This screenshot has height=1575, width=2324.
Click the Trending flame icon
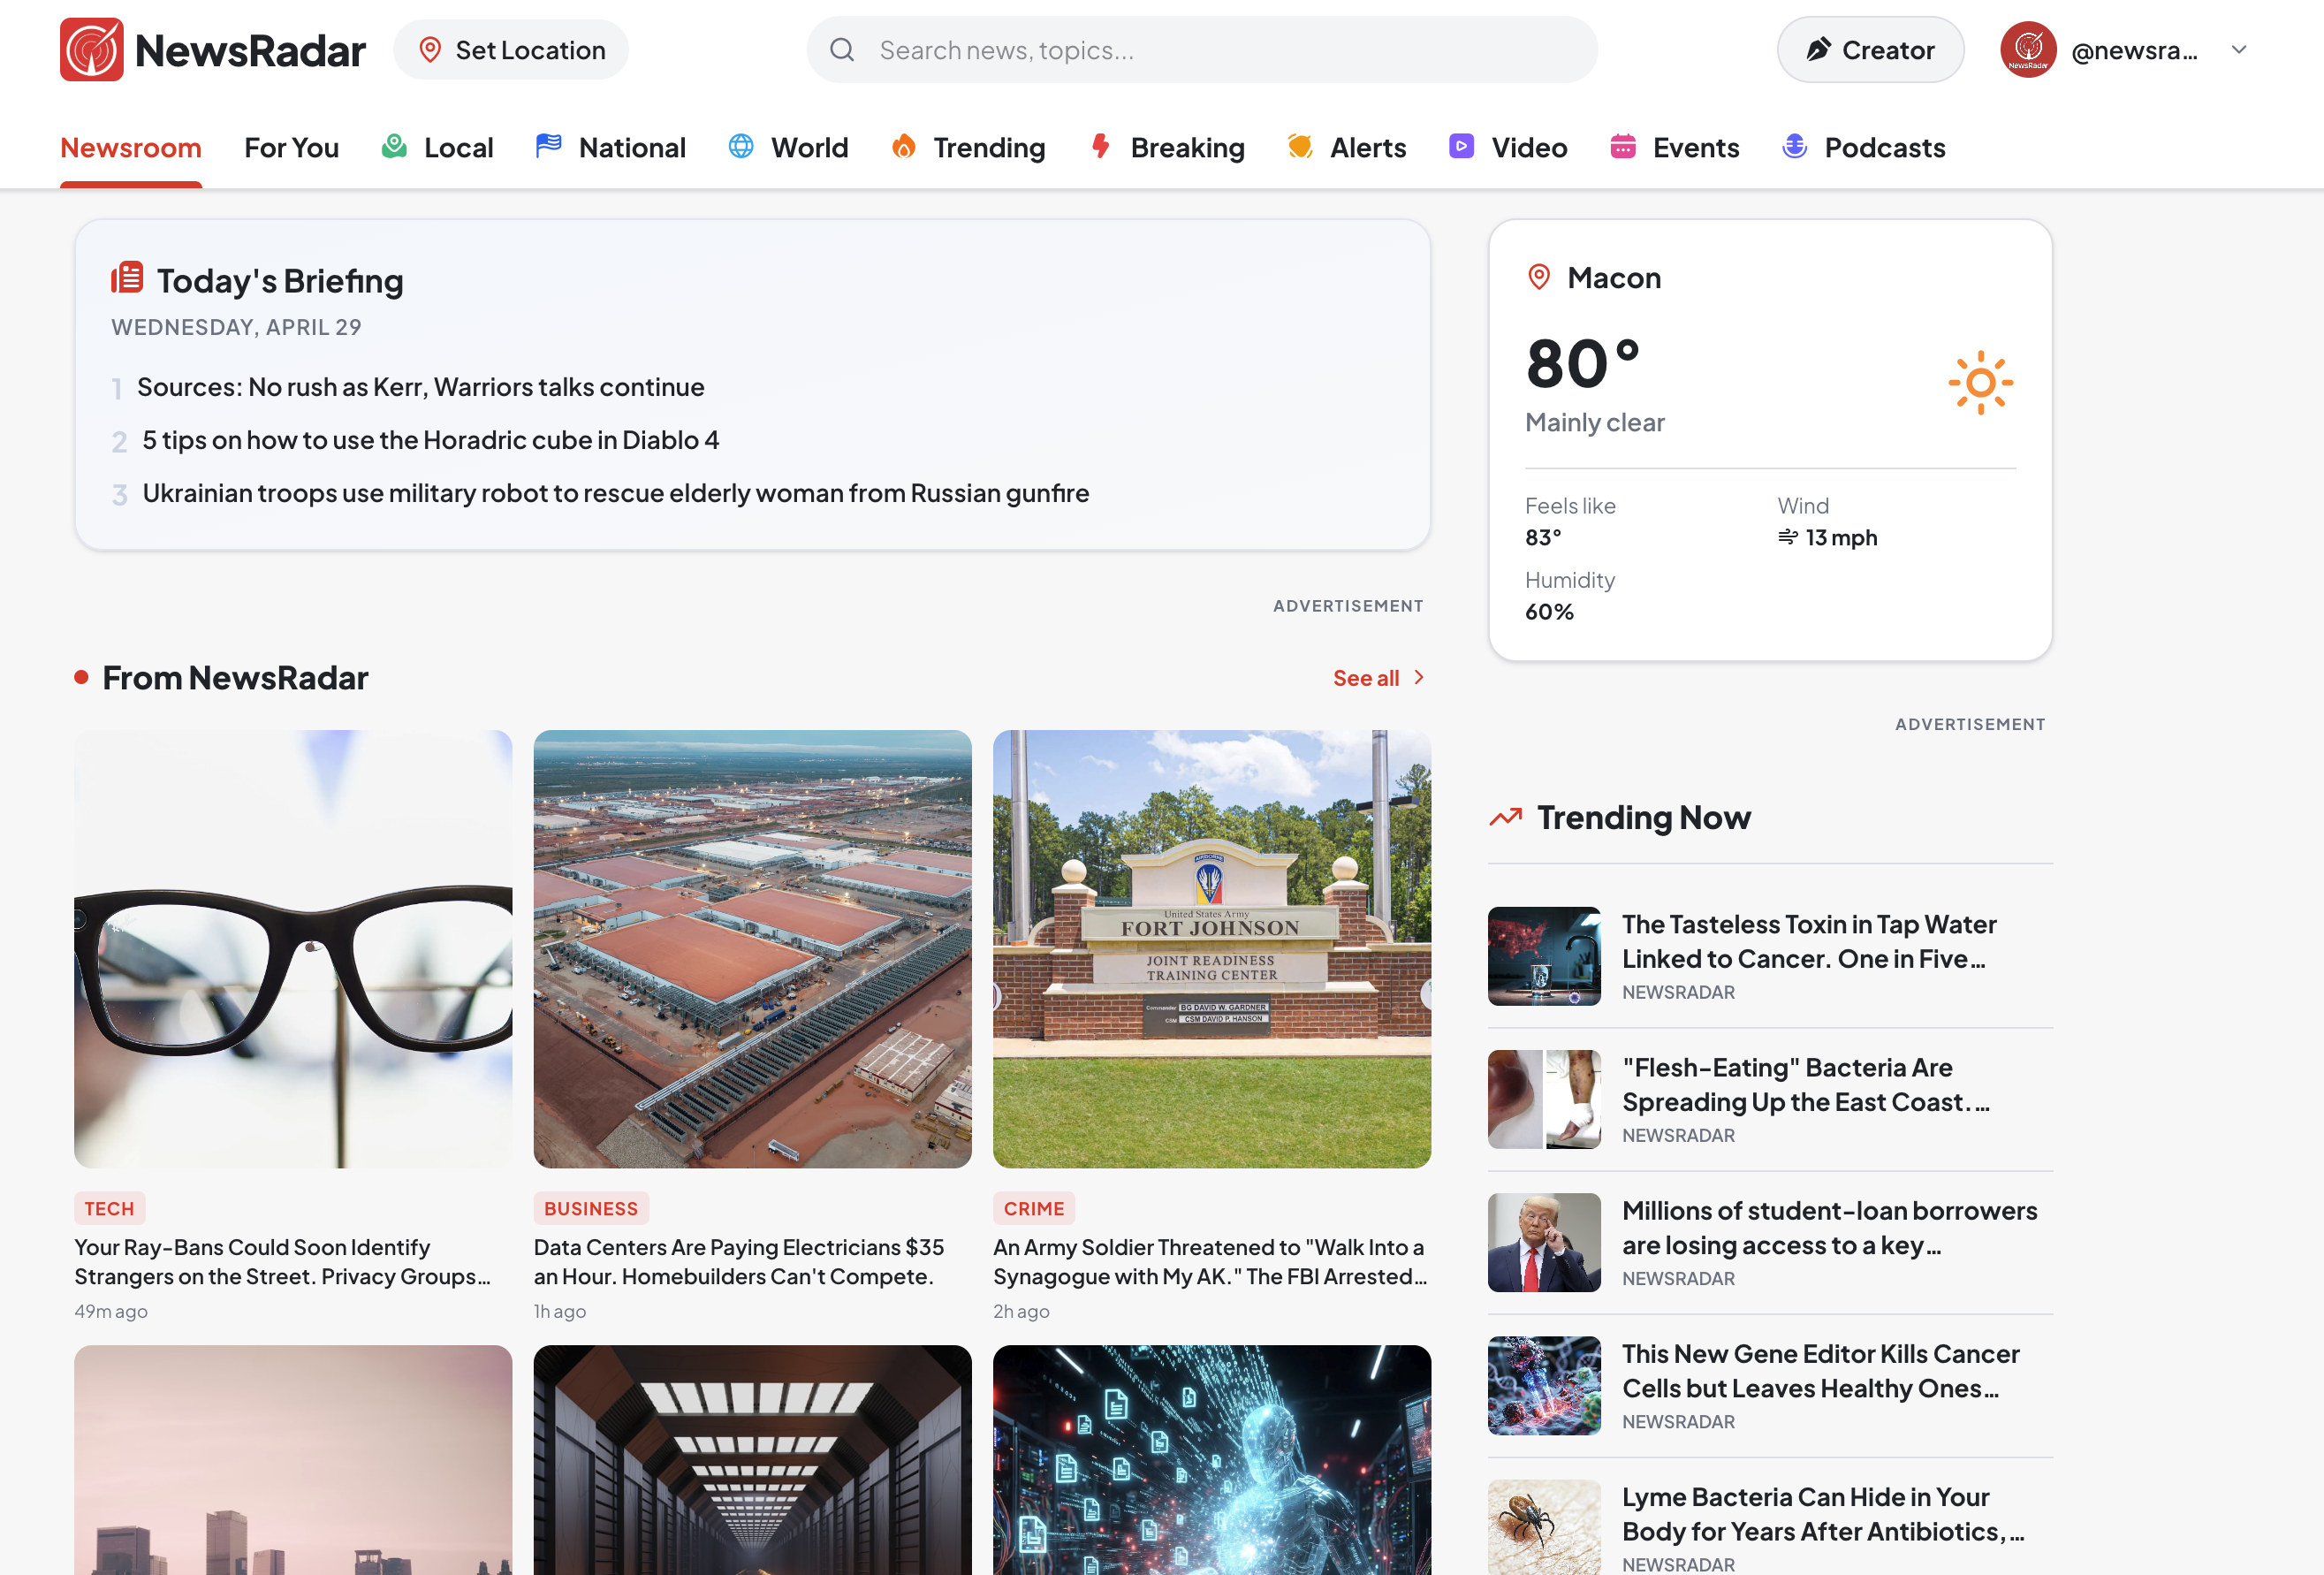[x=903, y=146]
